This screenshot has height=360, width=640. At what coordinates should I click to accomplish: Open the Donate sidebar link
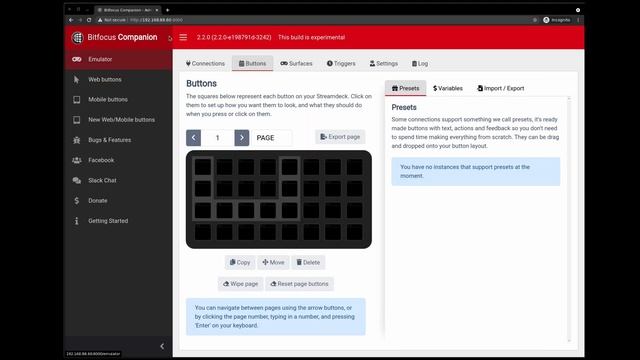pos(118,201)
